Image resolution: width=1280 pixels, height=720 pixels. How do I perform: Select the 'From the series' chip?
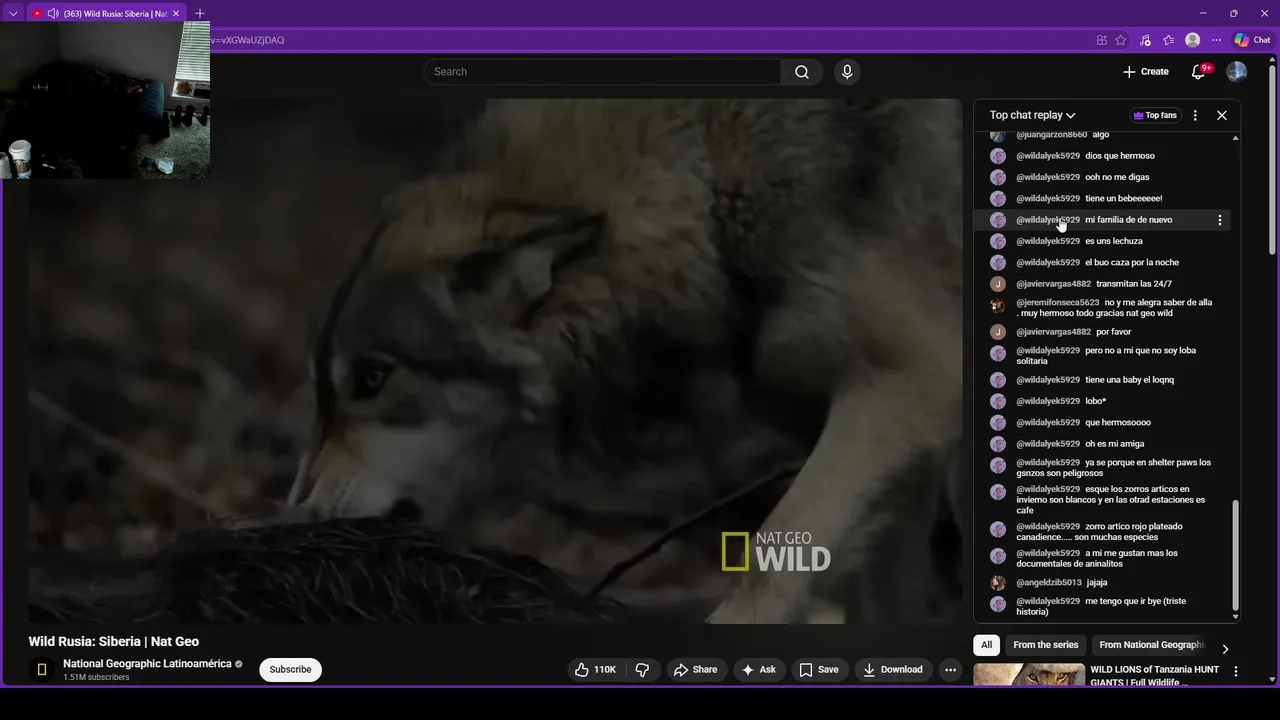(x=1045, y=645)
